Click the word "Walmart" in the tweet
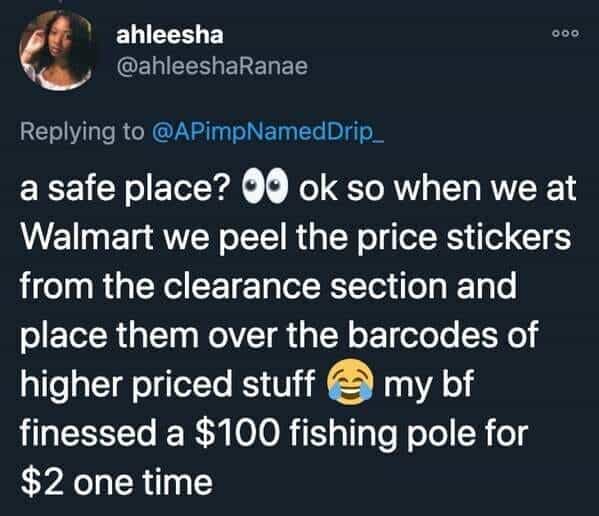Image resolution: width=599 pixels, height=516 pixels. pos(87,237)
